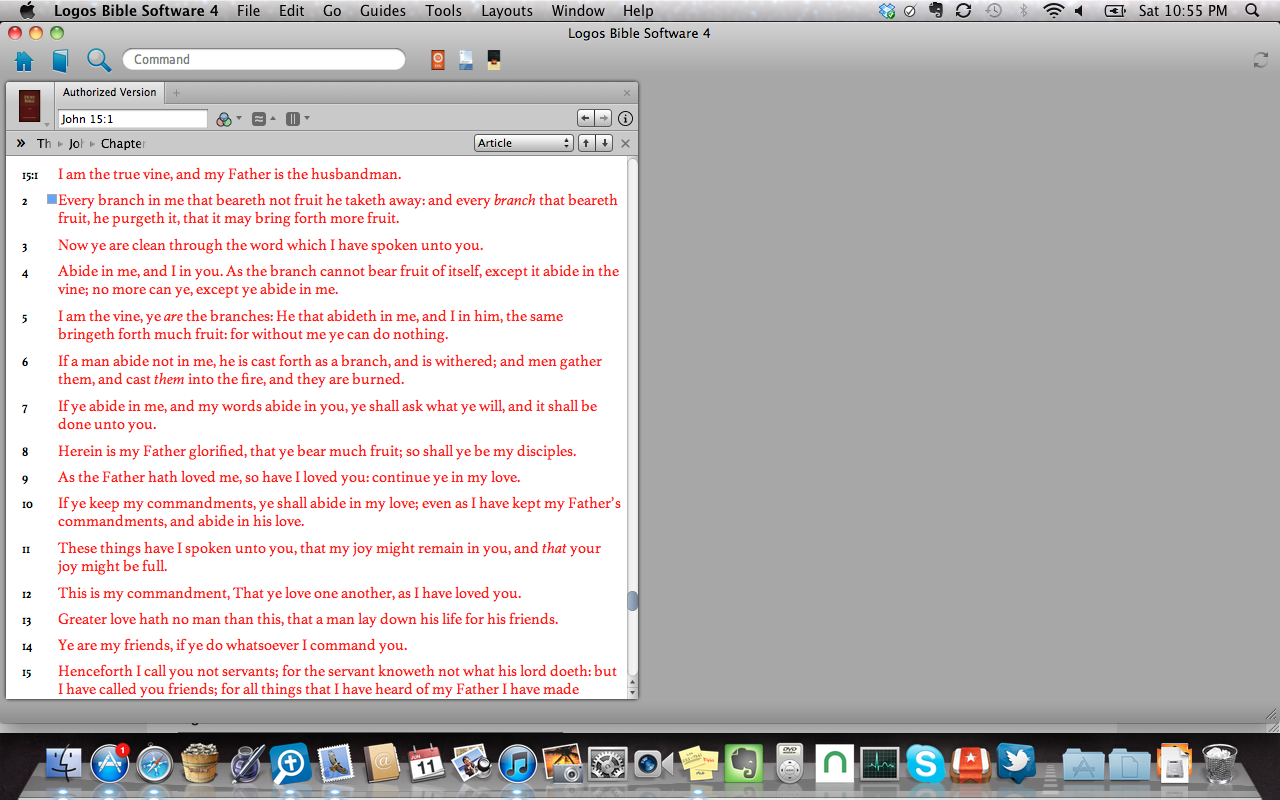1280x800 pixels.
Task: Go back with the left-arrow history button
Action: click(586, 118)
